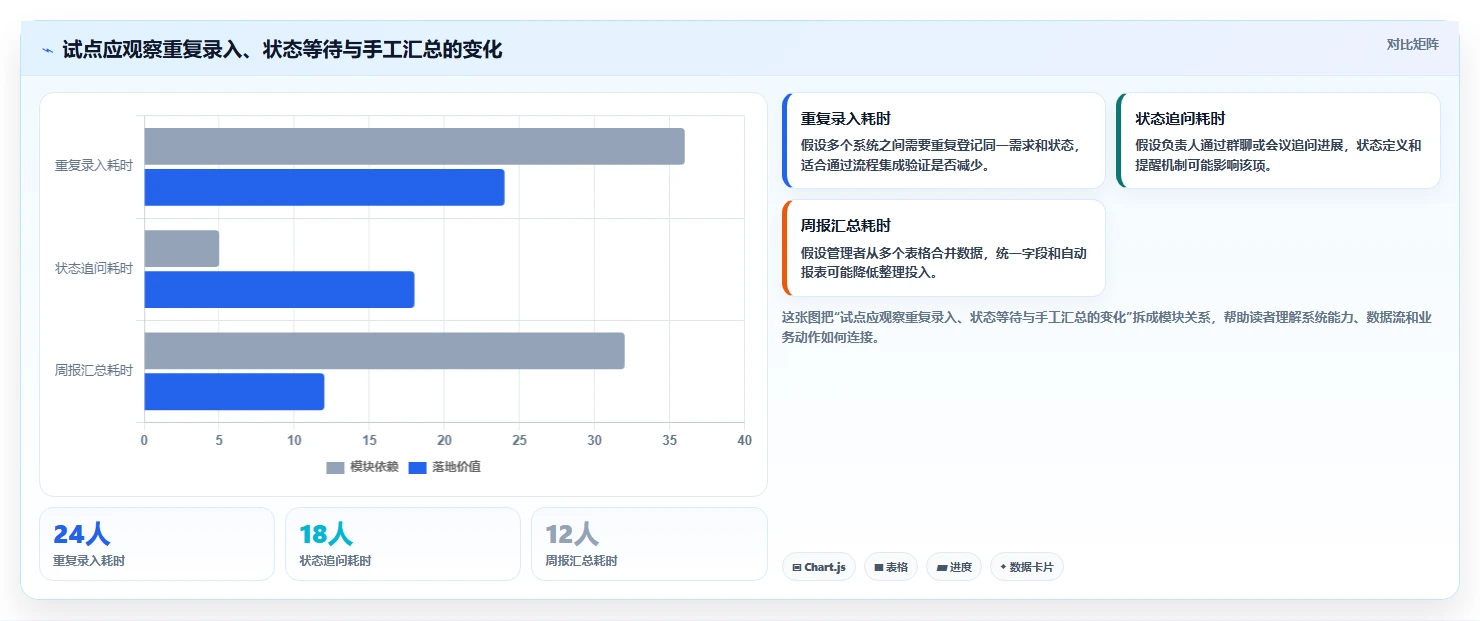Toggle the 模块依赖 legend color swatch

tap(335, 467)
